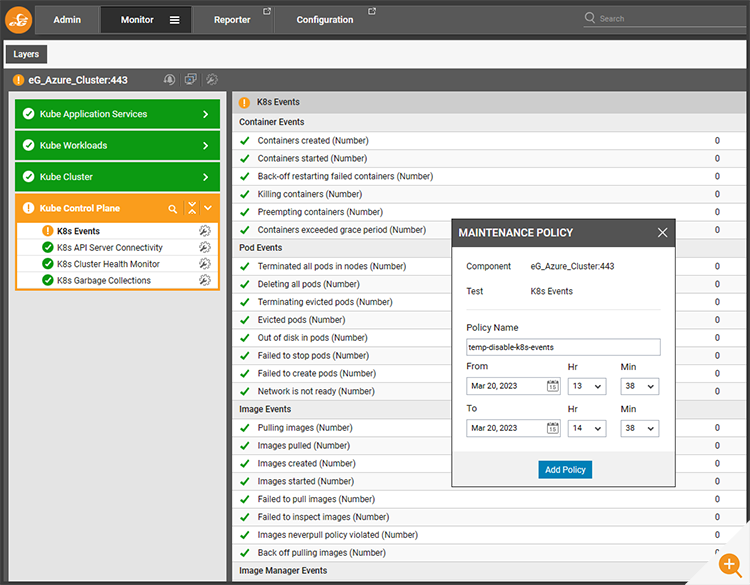The height and width of the screenshot is (585, 750).
Task: Click the top Search box
Action: click(x=665, y=19)
